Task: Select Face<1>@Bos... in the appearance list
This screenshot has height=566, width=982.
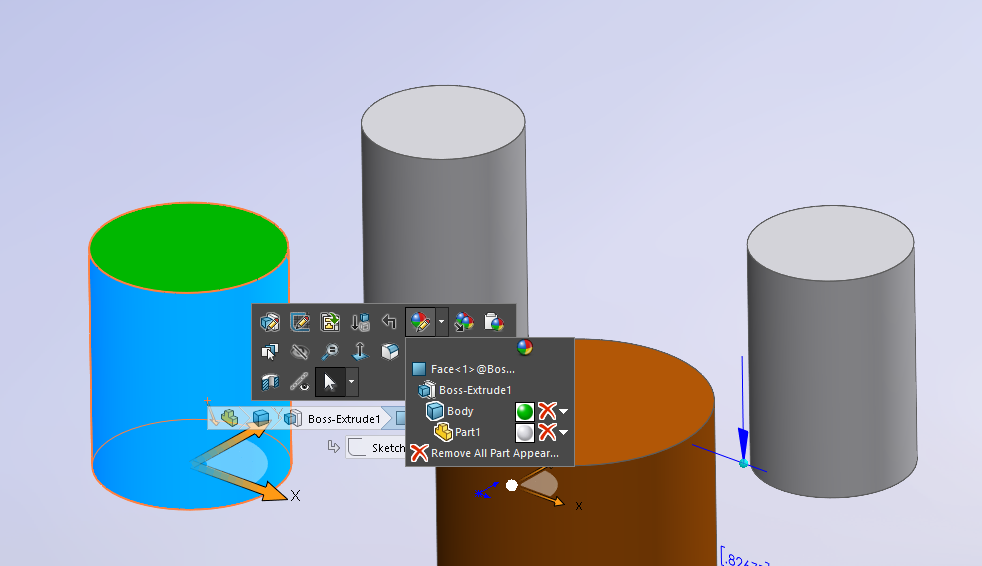Action: pyautogui.click(x=472, y=369)
